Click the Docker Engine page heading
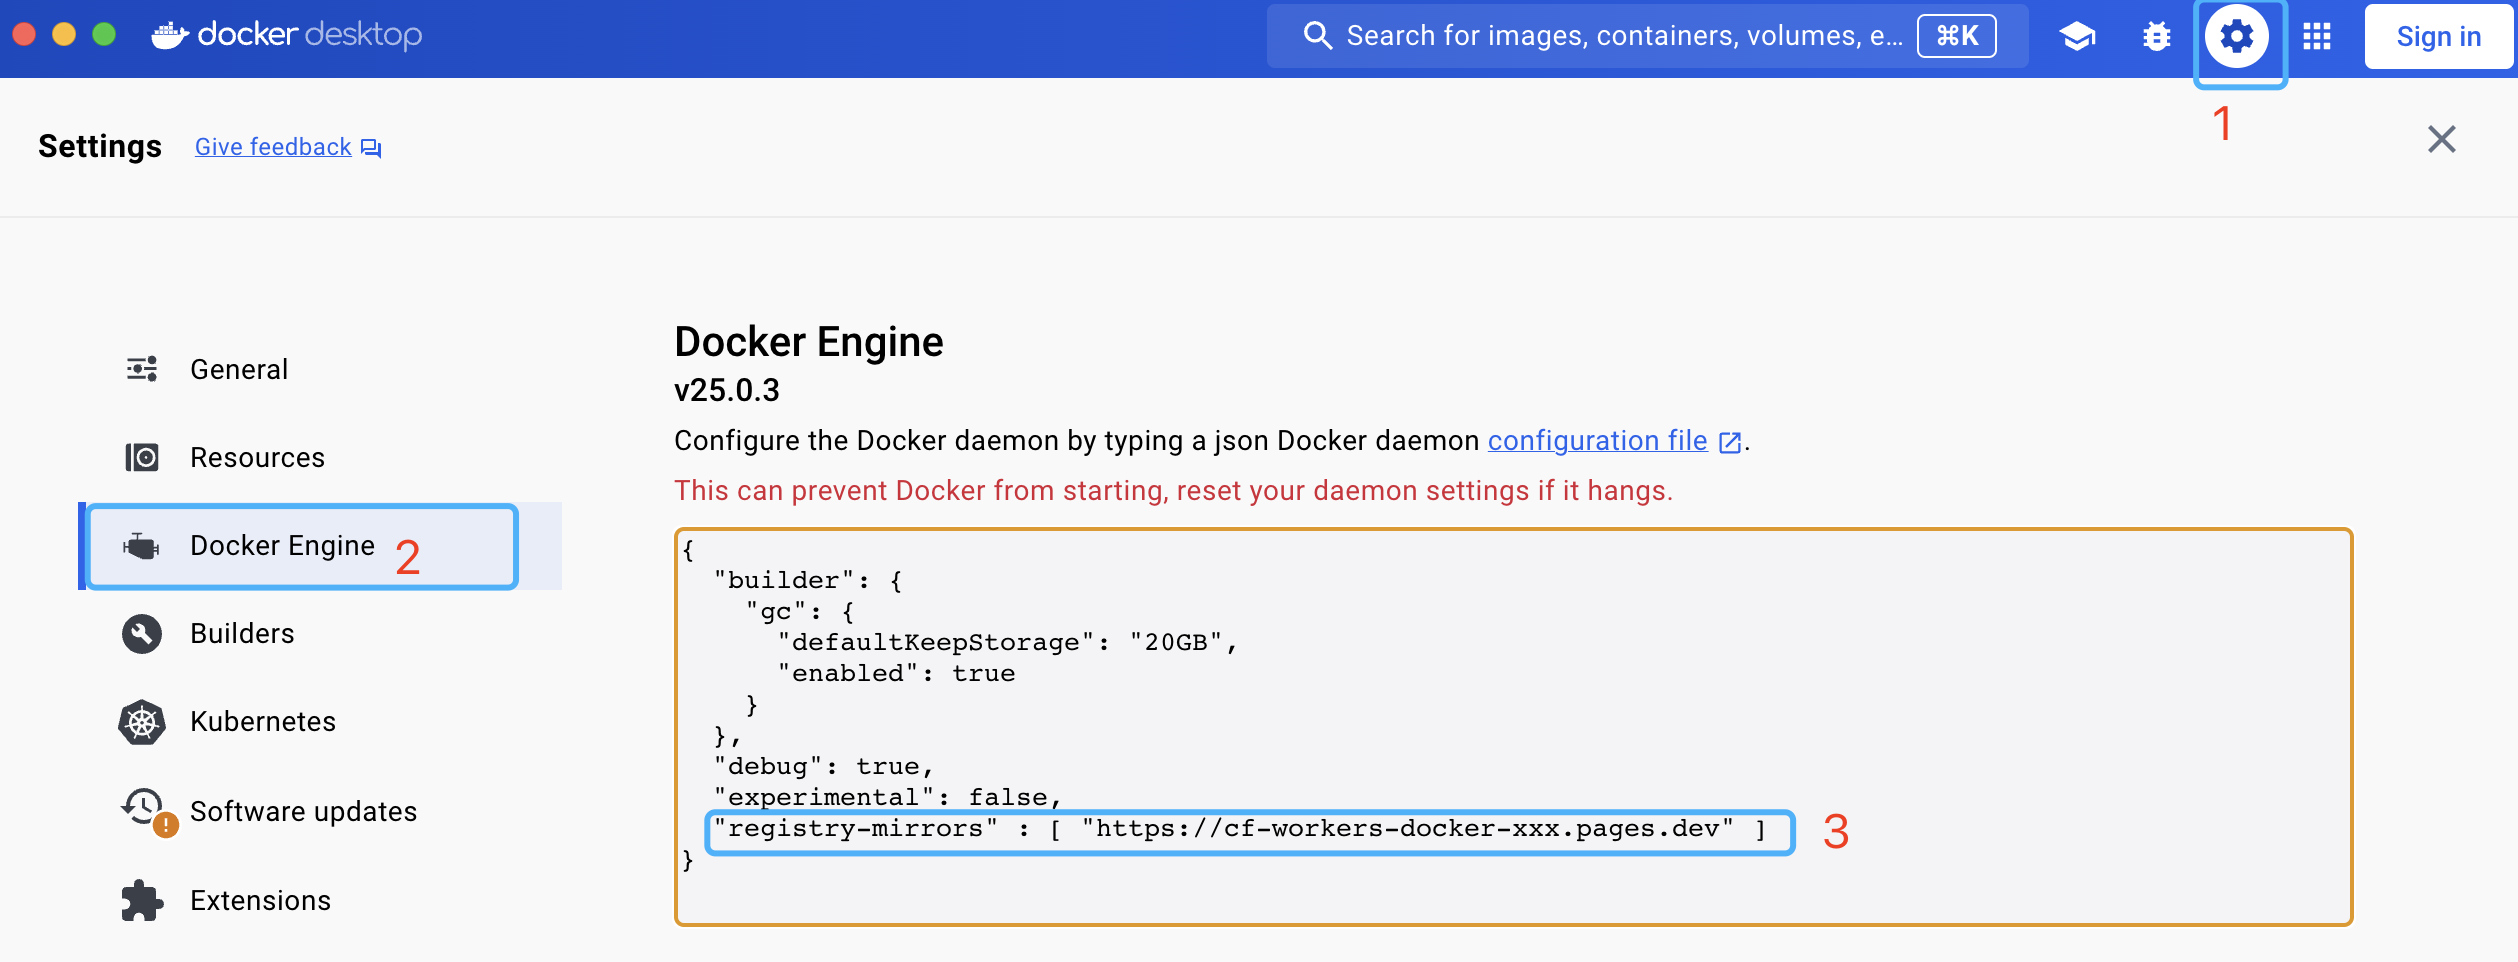The height and width of the screenshot is (962, 2518). pyautogui.click(x=808, y=342)
